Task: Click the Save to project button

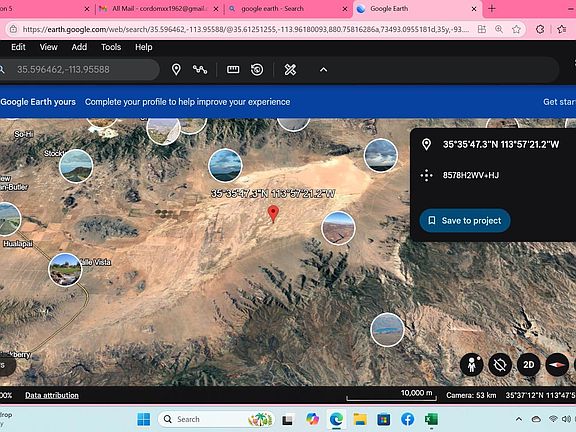Action: tap(465, 220)
